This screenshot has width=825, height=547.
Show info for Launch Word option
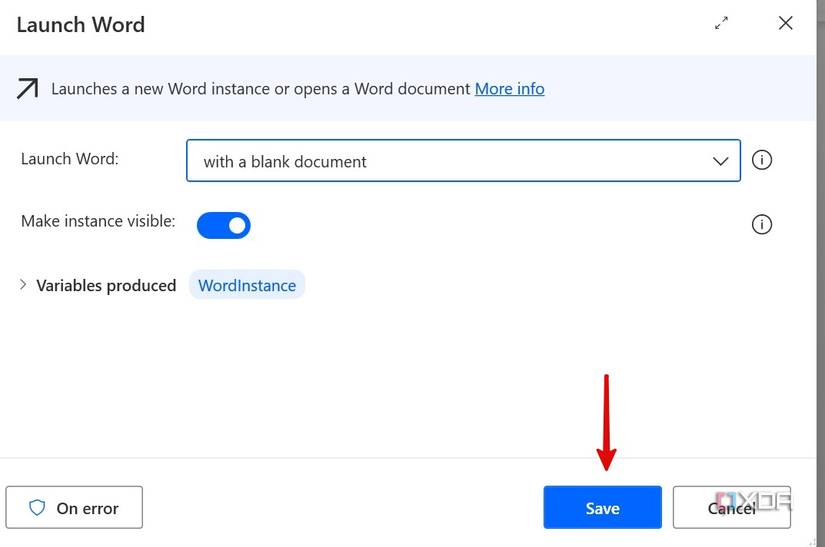coord(761,160)
